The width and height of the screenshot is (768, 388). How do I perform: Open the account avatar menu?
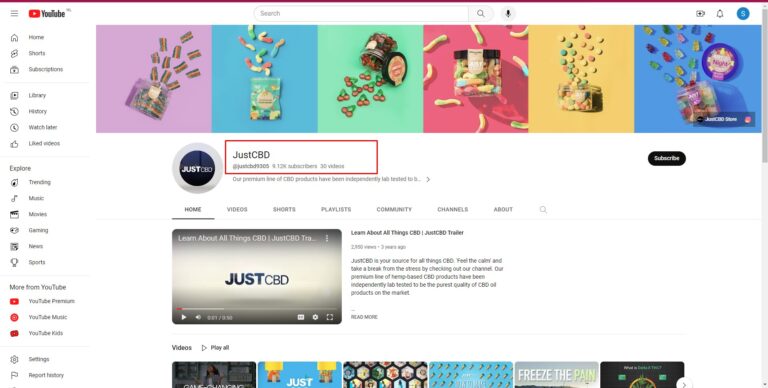(x=743, y=14)
